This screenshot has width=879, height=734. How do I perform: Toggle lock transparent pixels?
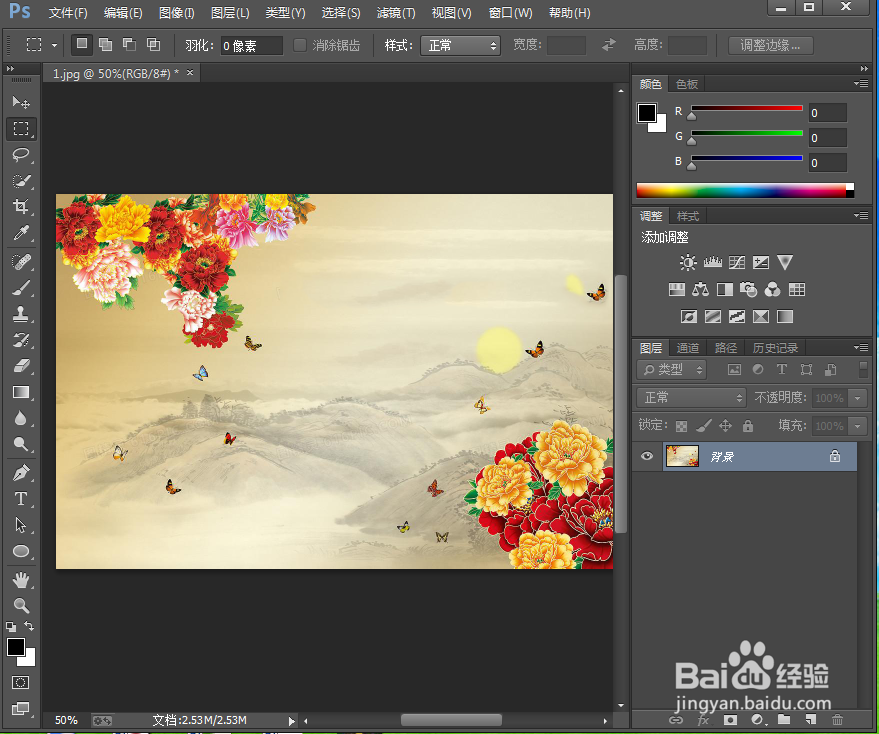click(x=681, y=426)
